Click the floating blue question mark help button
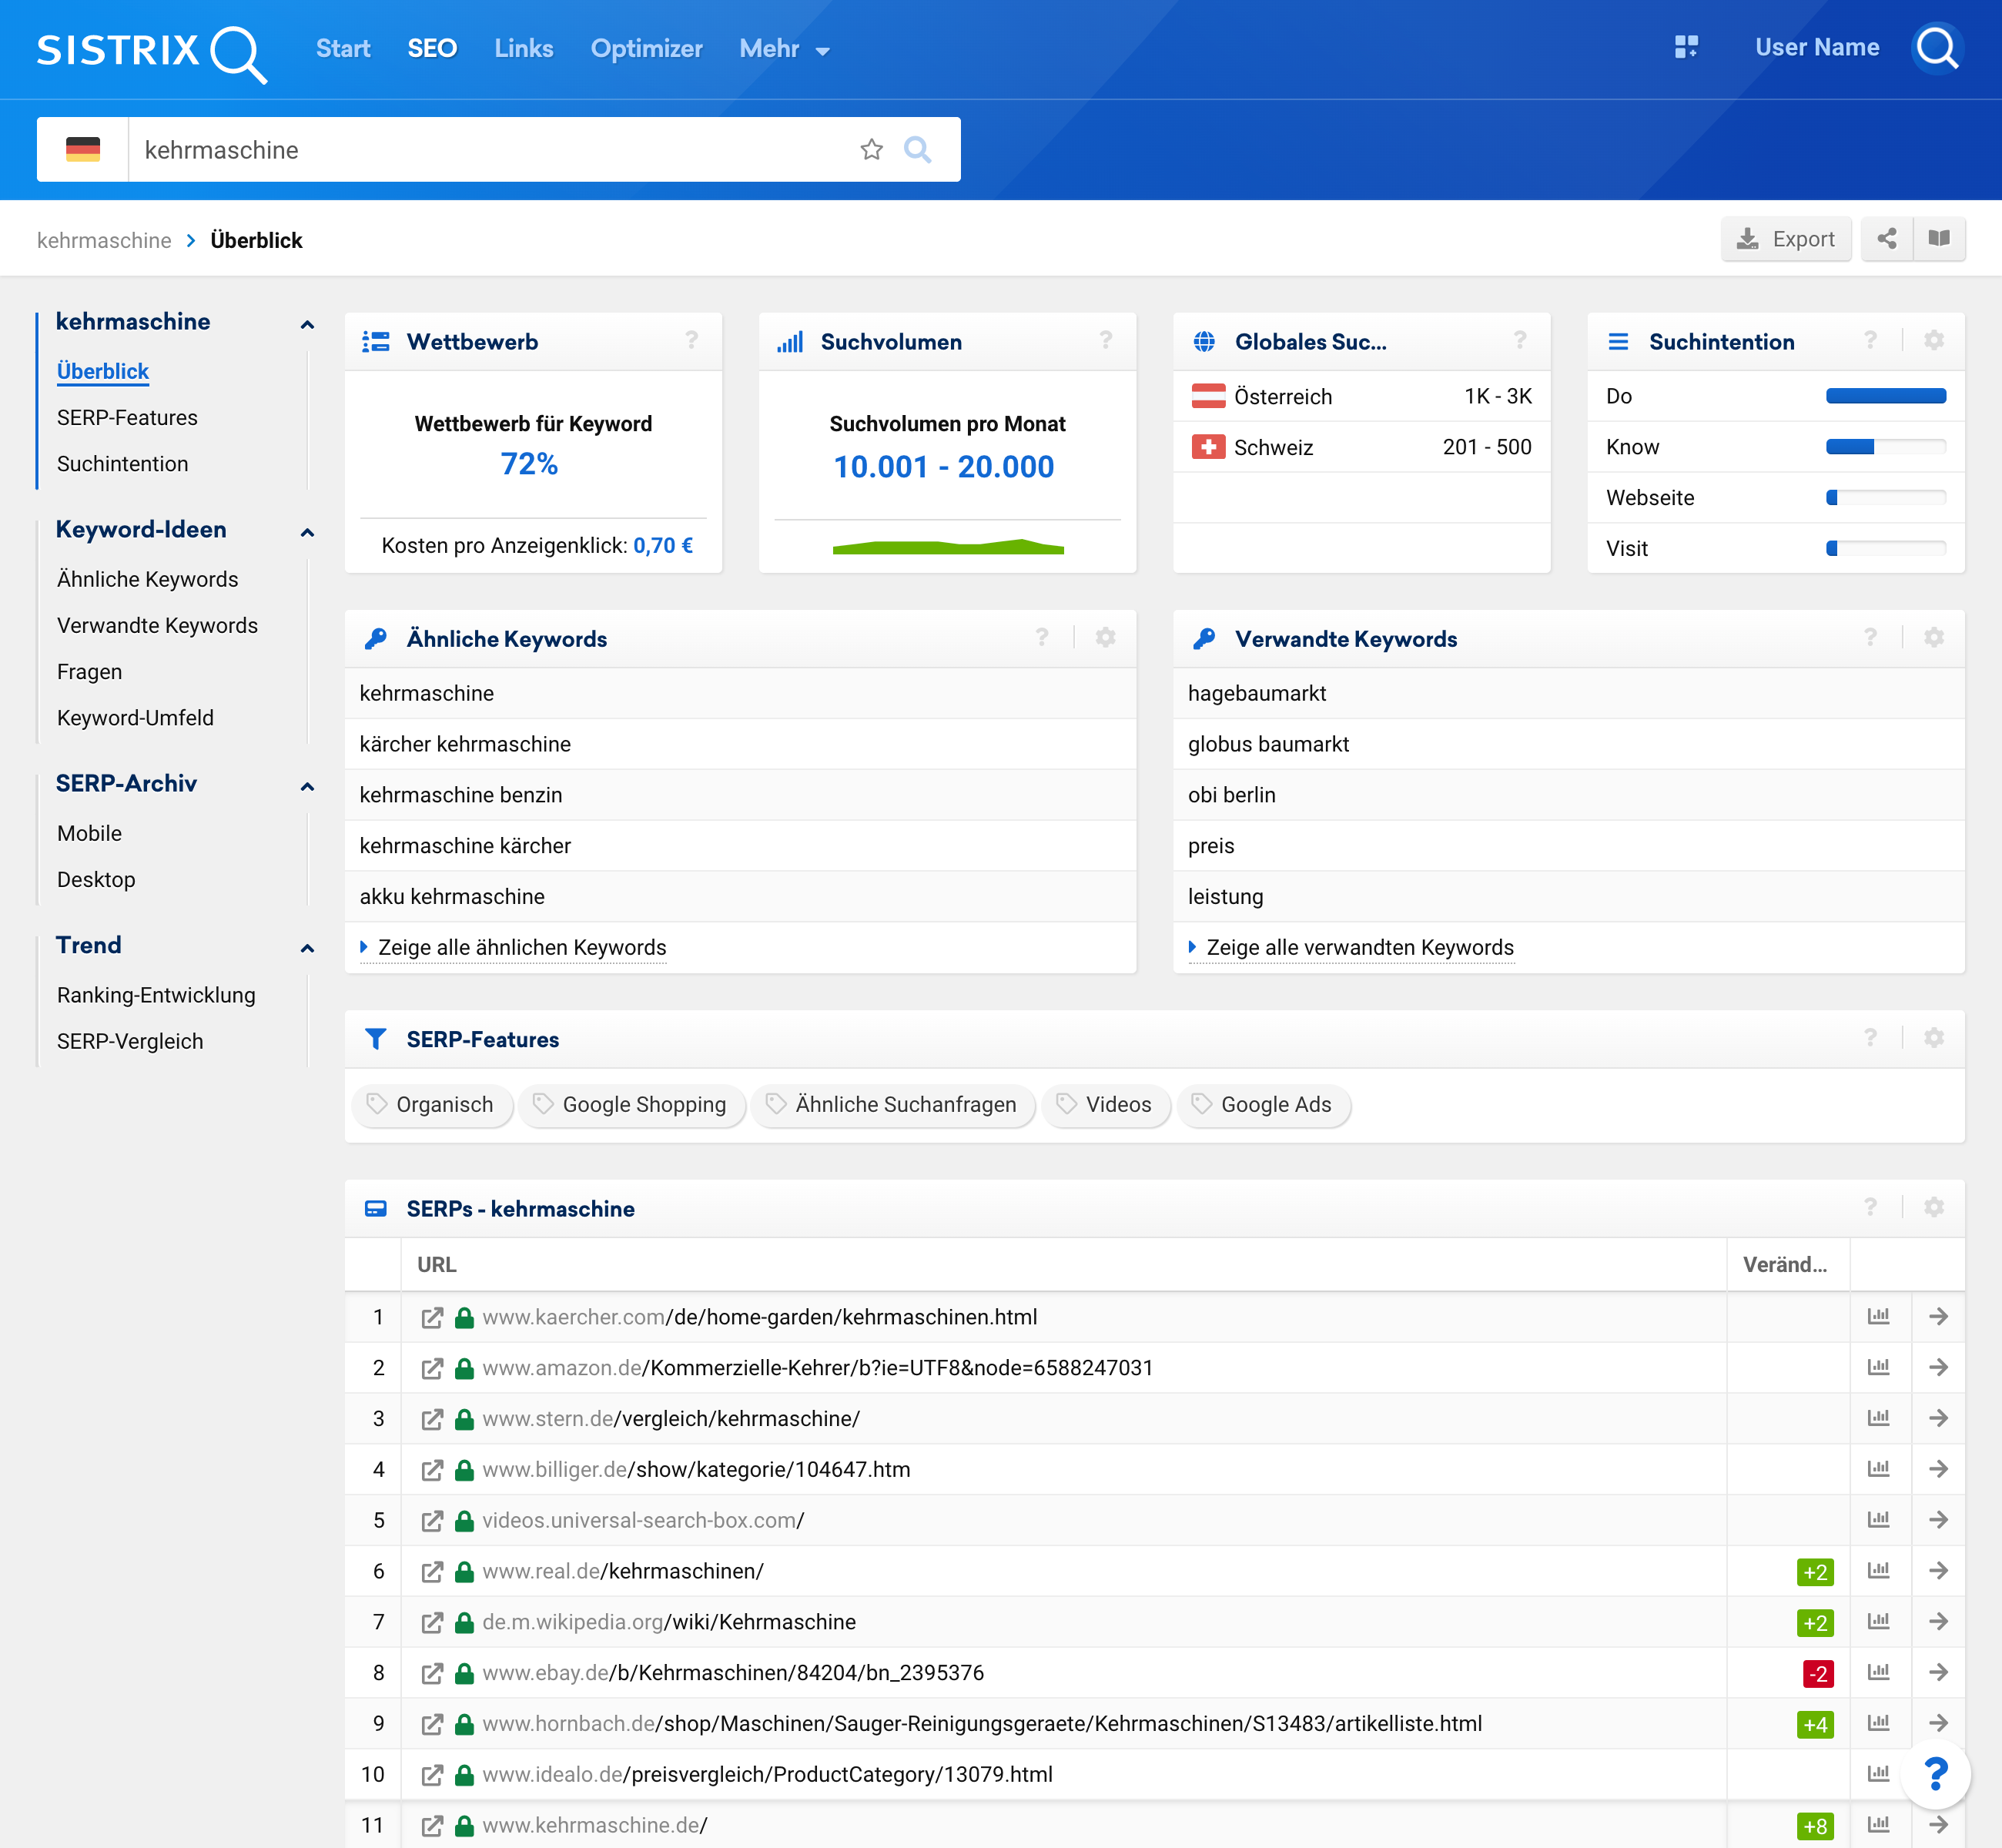 coord(1934,1774)
